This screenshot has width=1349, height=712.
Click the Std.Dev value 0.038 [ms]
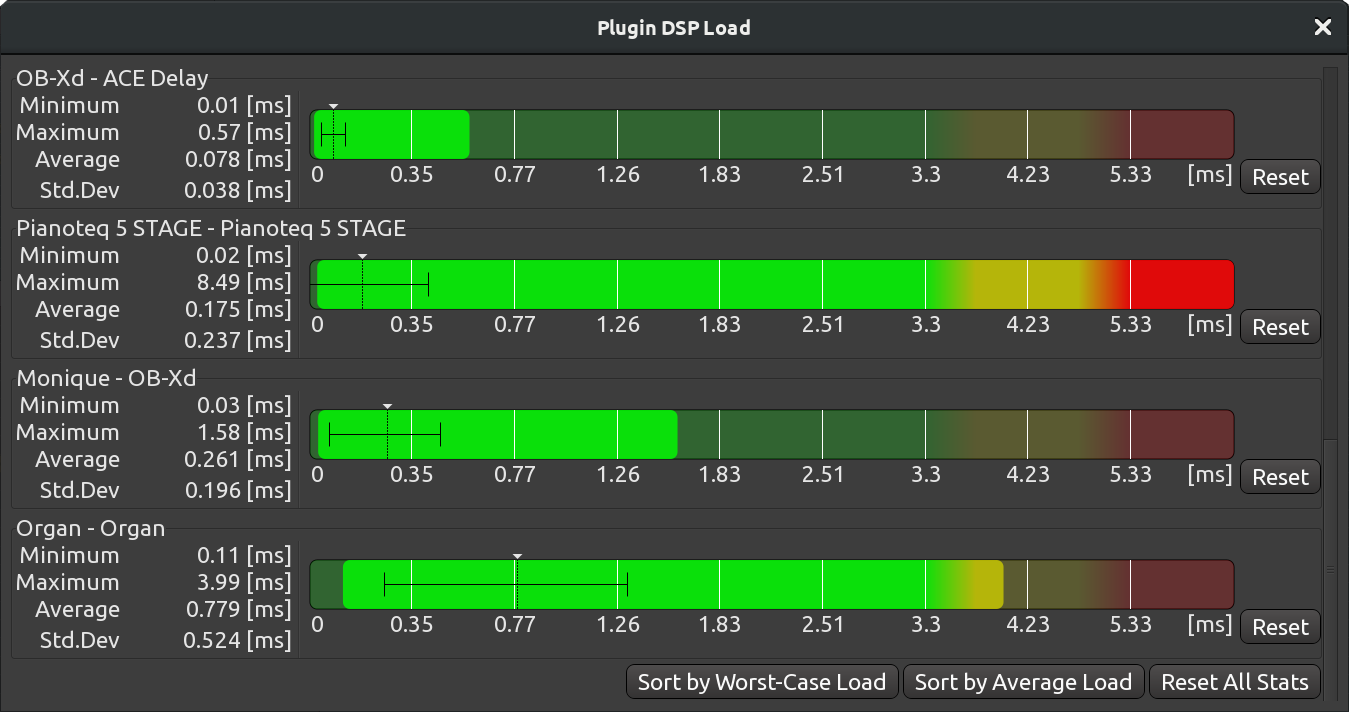coord(238,190)
